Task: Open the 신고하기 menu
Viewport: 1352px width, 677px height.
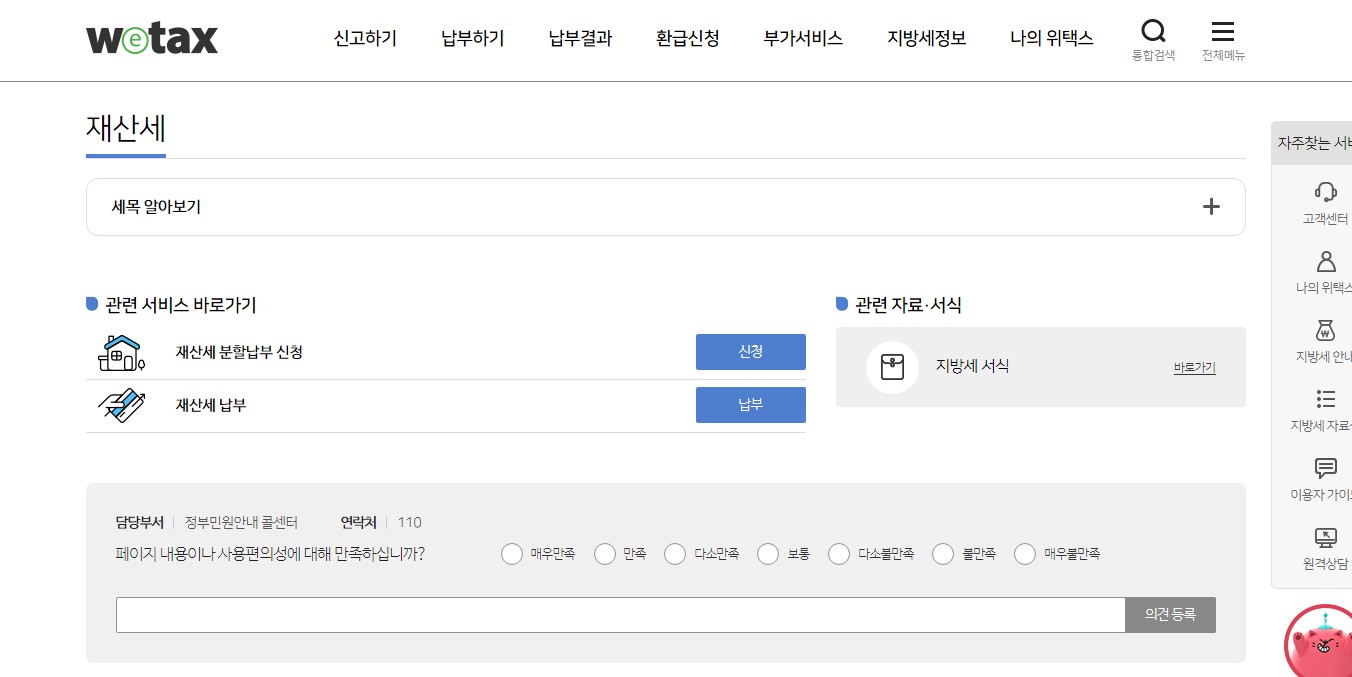Action: tap(364, 37)
